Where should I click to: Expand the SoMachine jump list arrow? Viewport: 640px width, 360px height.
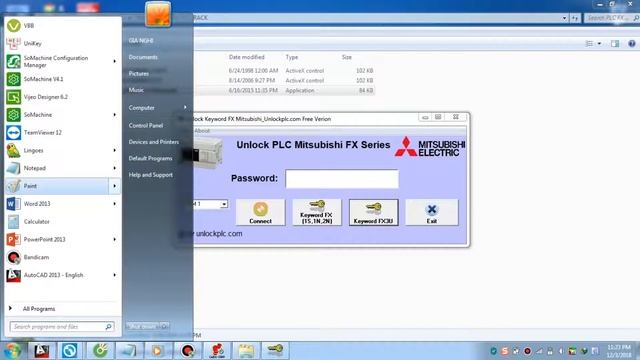coord(114,115)
